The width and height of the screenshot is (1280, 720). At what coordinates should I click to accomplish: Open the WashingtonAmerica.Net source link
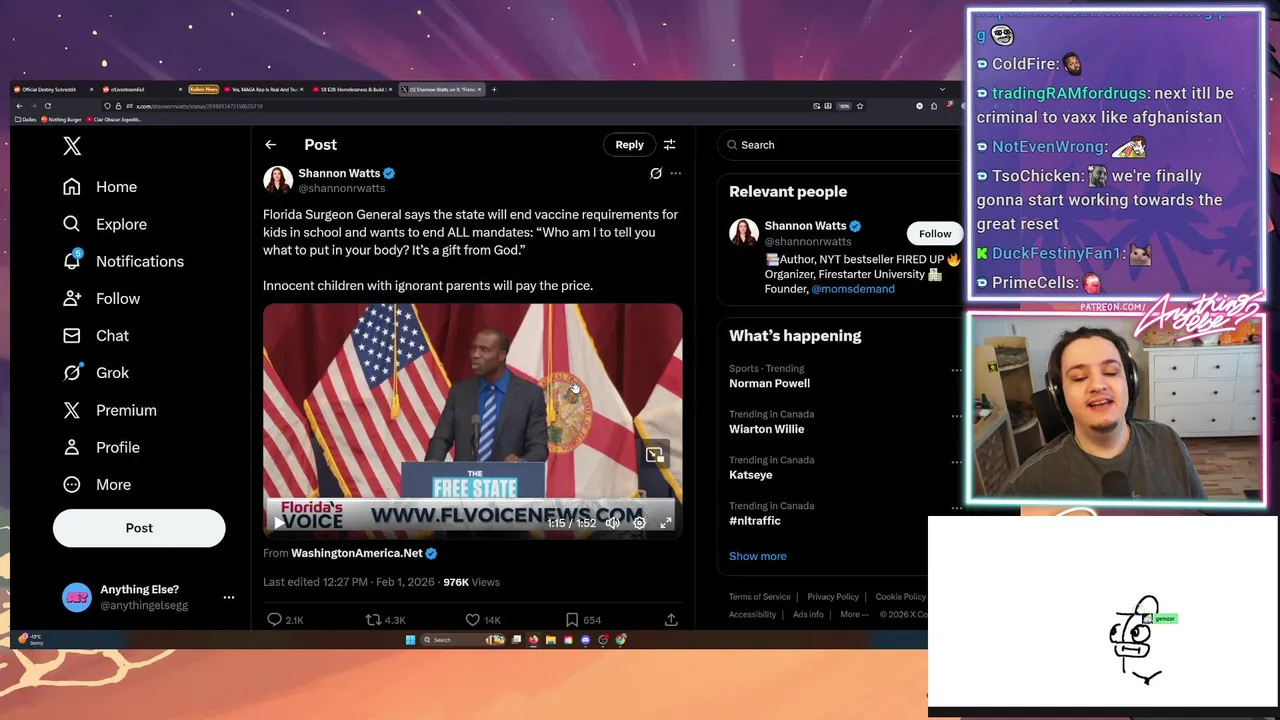coord(357,553)
